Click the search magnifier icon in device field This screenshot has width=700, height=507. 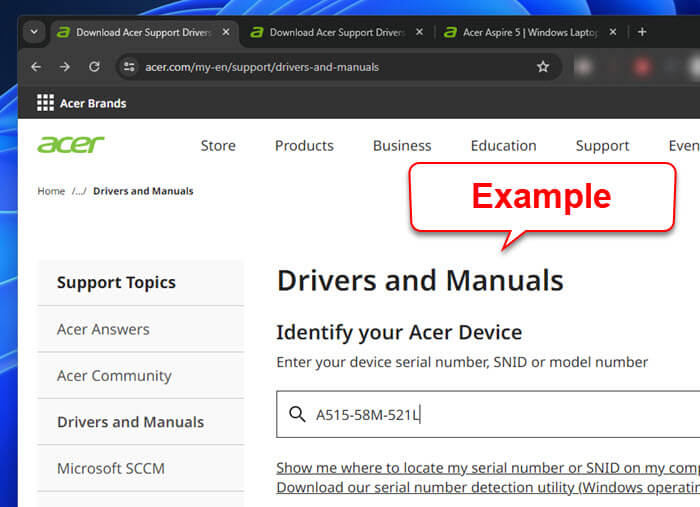(297, 414)
